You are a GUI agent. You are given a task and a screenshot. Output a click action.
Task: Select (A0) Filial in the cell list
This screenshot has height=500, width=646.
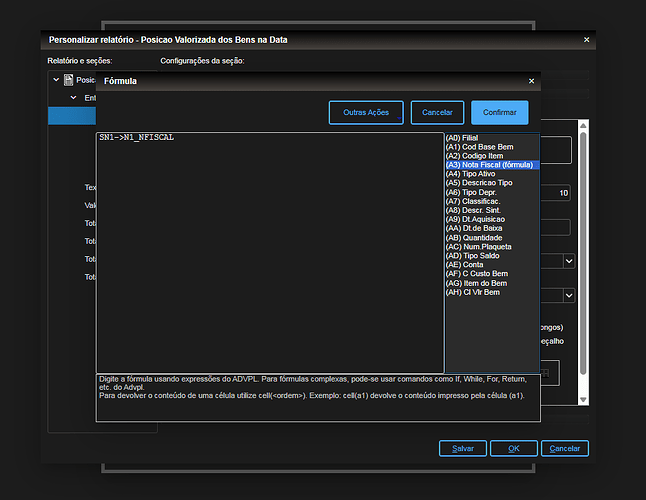click(x=492, y=138)
